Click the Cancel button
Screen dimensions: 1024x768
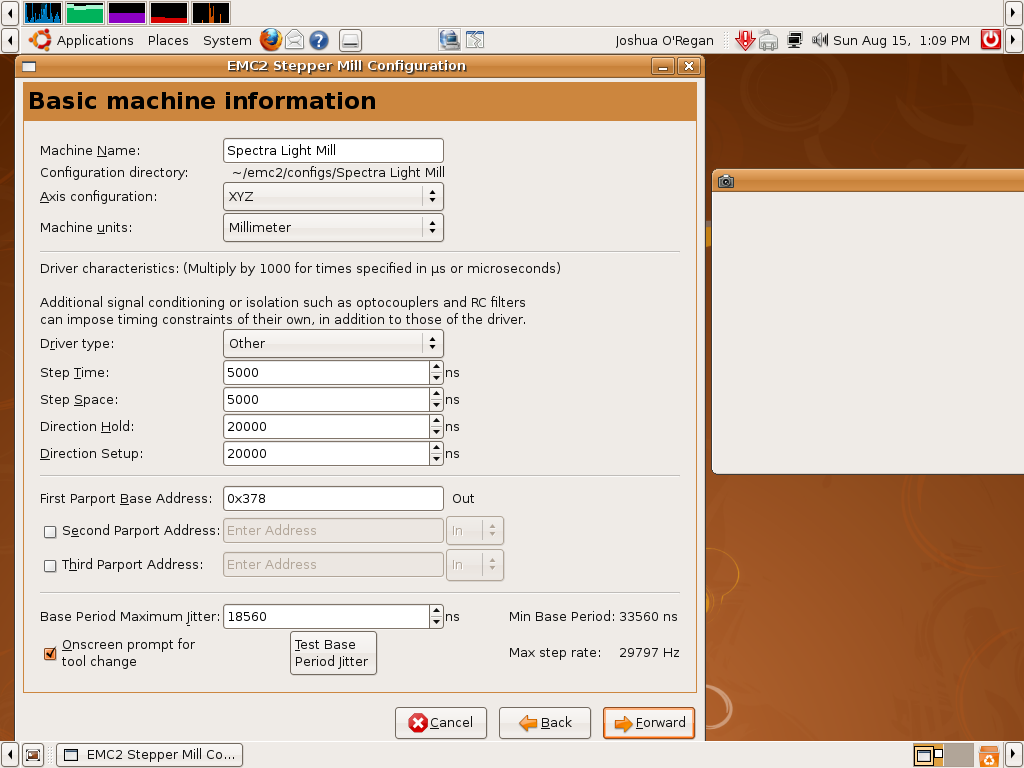(x=441, y=723)
